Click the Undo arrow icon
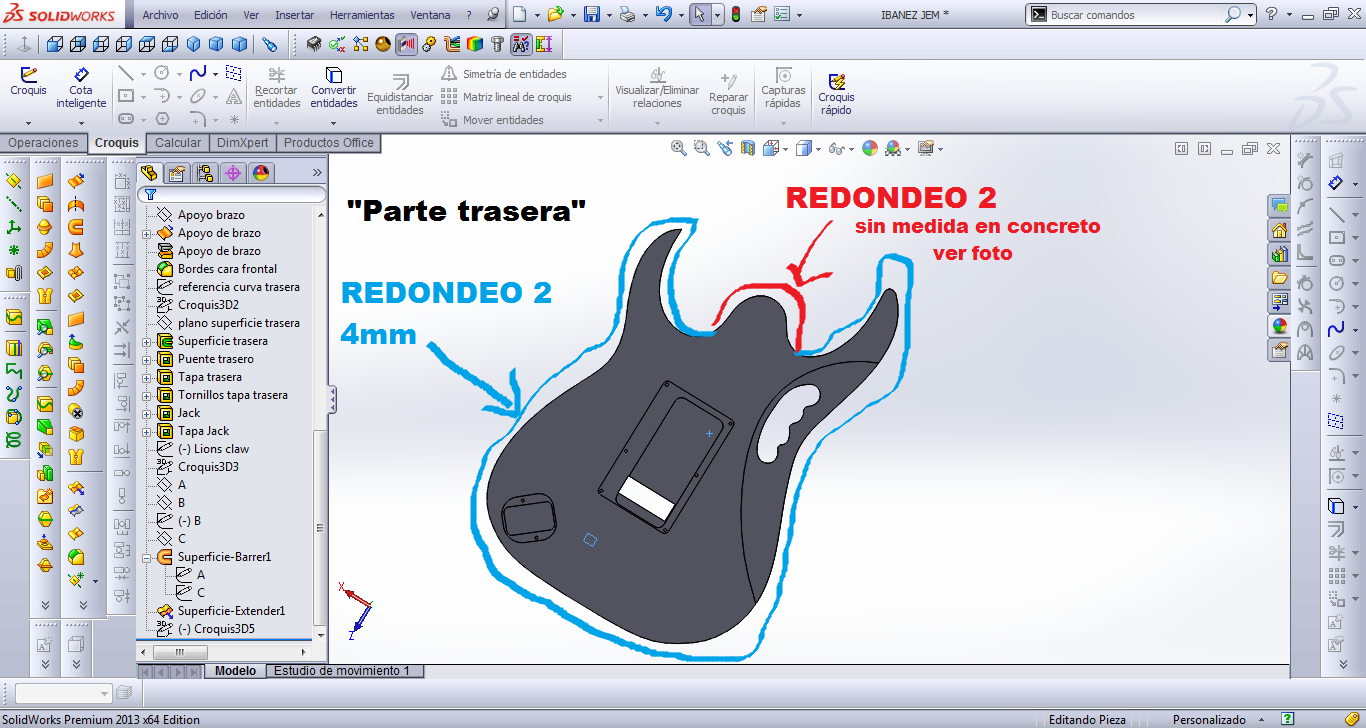Image resolution: width=1366 pixels, height=728 pixels. coord(663,14)
